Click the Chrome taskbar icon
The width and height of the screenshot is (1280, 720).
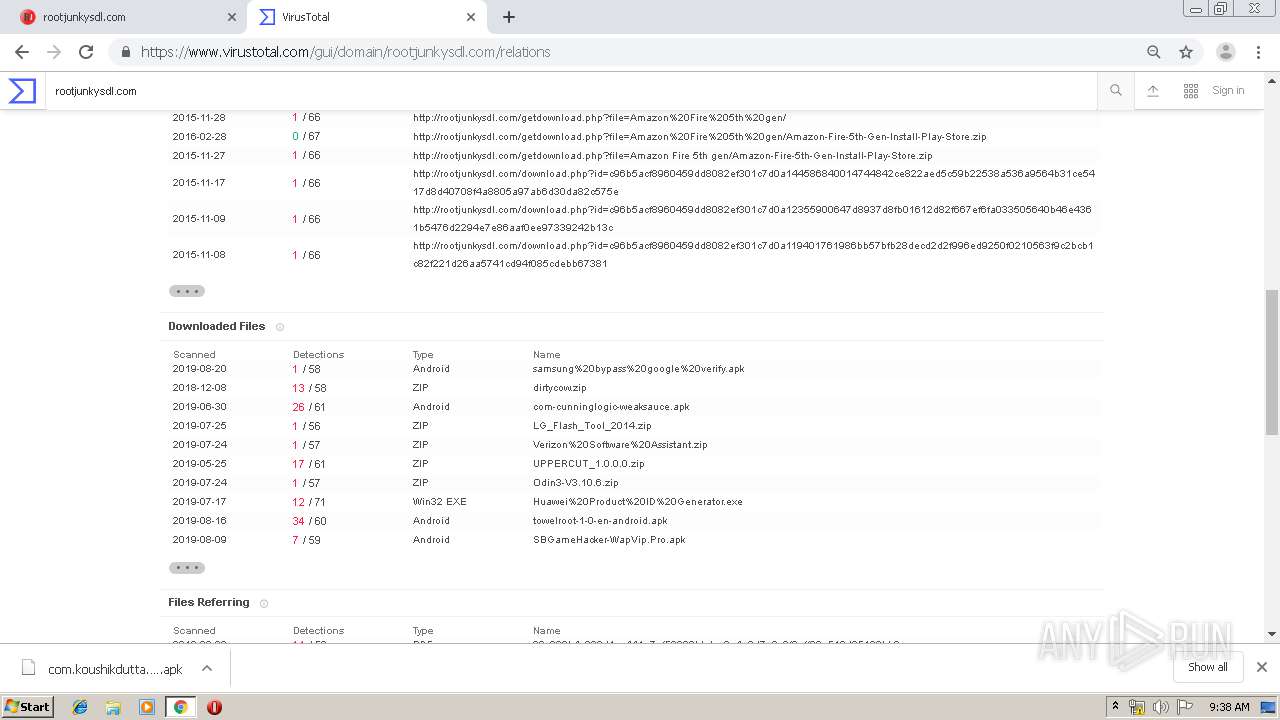pos(180,707)
